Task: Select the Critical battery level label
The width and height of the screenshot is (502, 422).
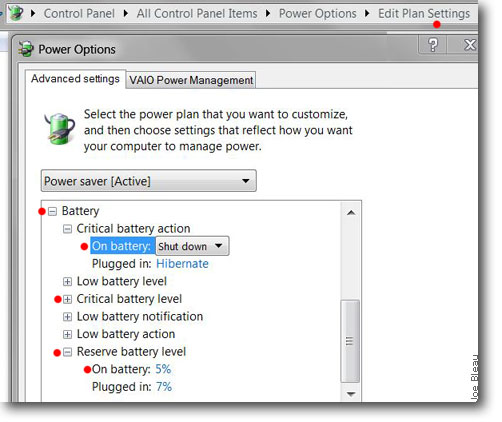Action: [x=129, y=299]
